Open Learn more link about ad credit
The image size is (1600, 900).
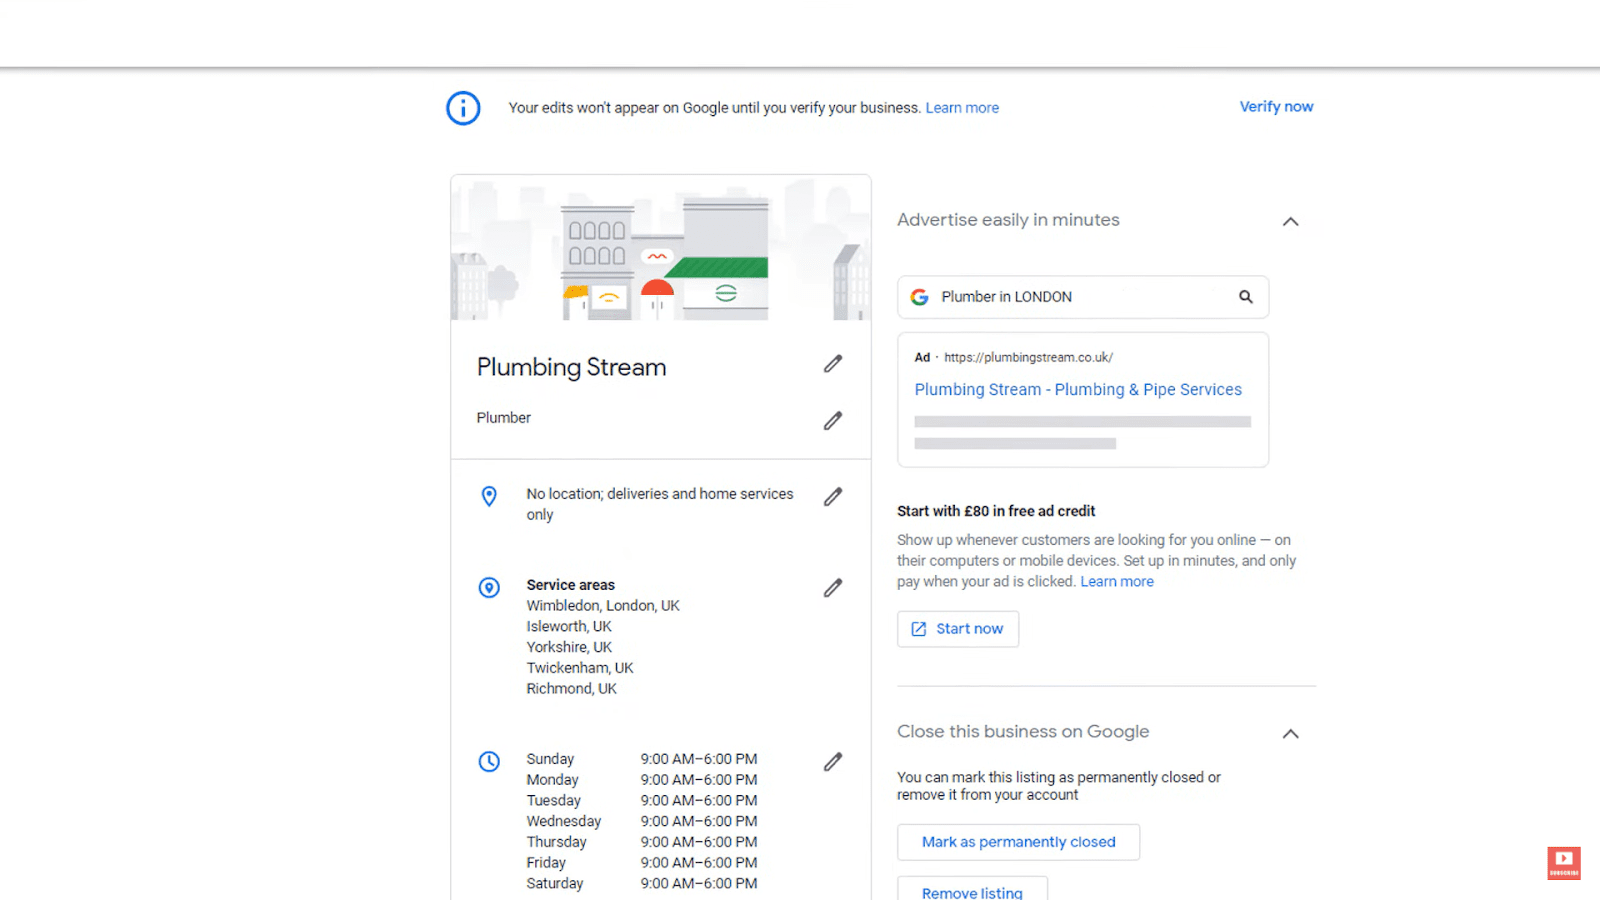(x=1117, y=582)
